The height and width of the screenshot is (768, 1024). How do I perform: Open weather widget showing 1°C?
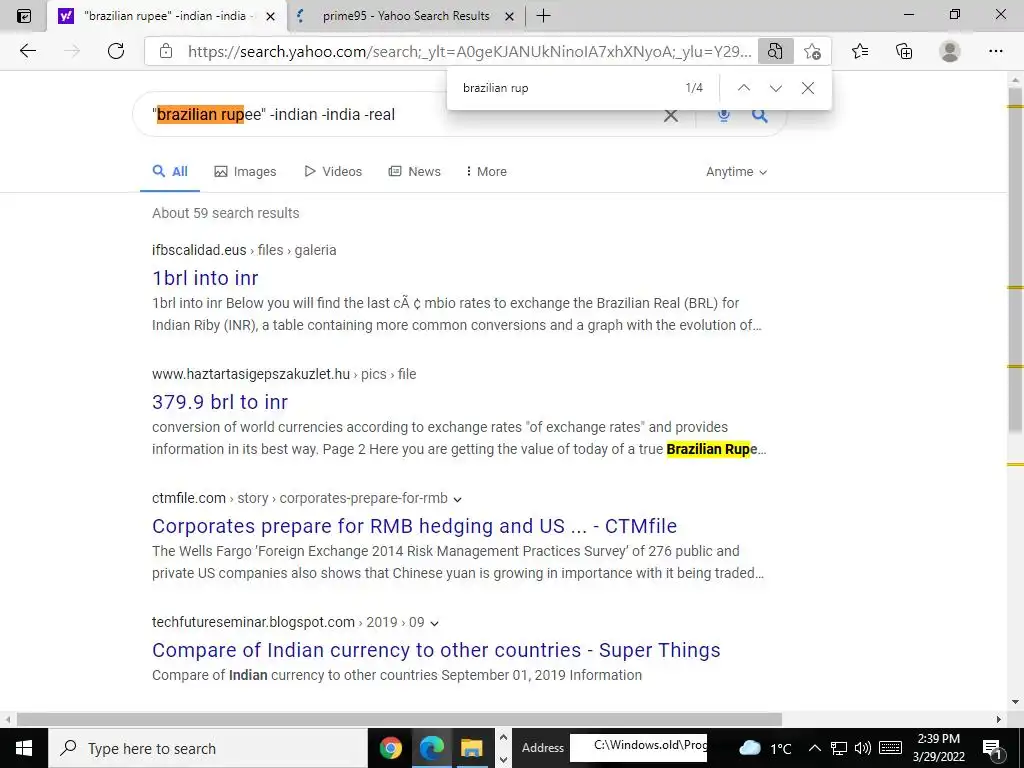(x=765, y=748)
